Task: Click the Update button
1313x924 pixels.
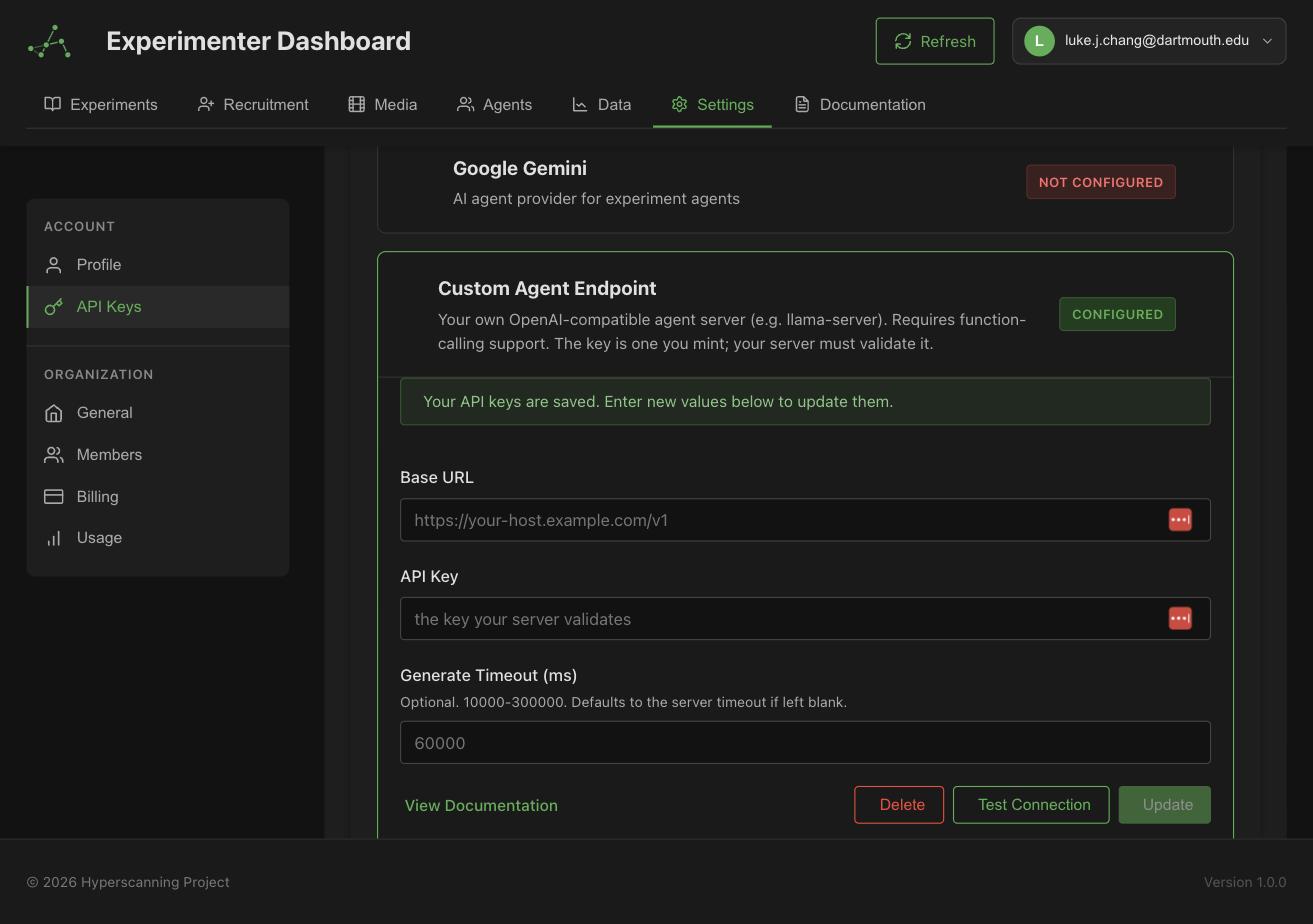Action: 1165,805
